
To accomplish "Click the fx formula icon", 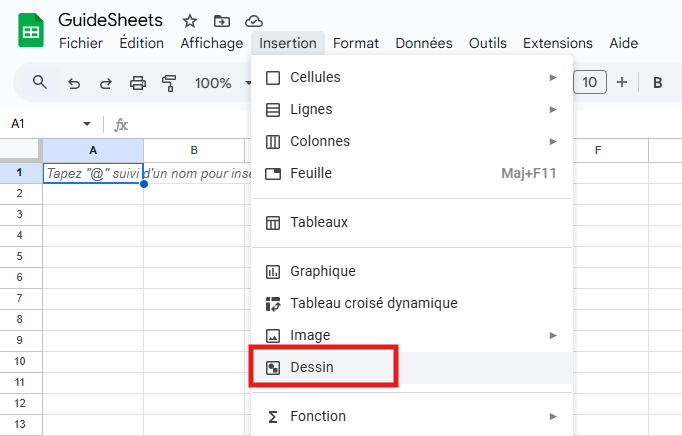I will pos(120,125).
